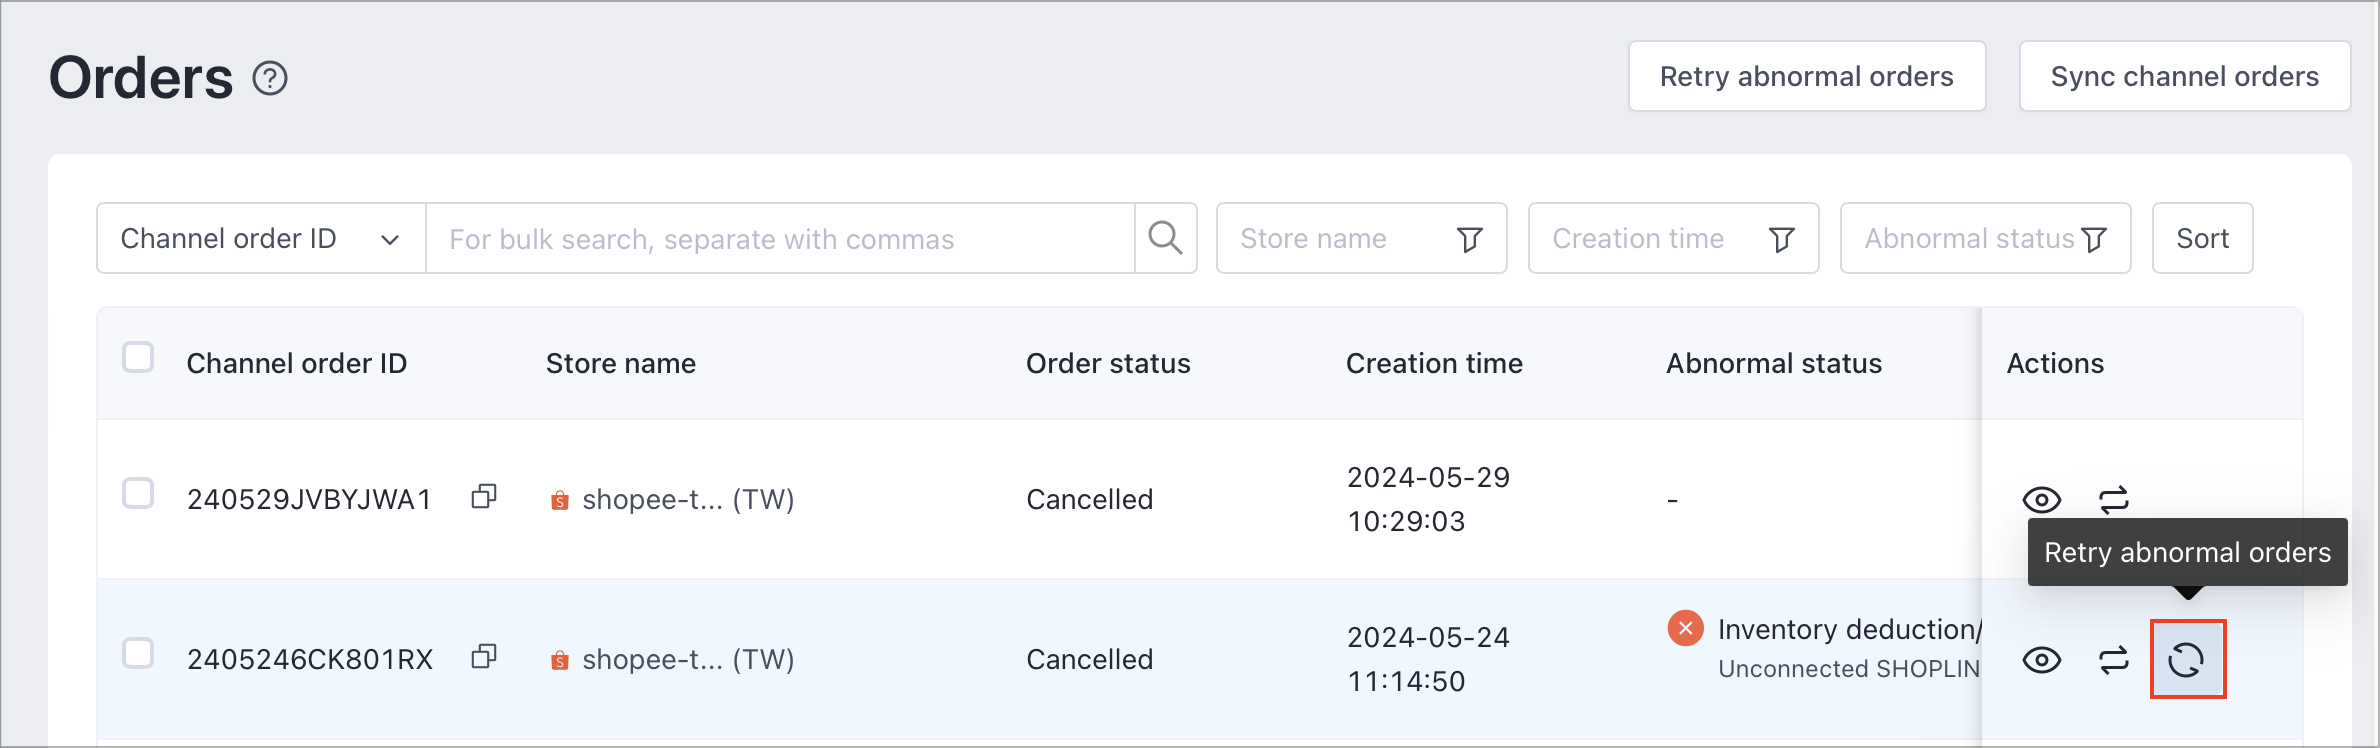Click retry icon for order 2405246CK801RX
The image size is (2380, 748).
2187,660
